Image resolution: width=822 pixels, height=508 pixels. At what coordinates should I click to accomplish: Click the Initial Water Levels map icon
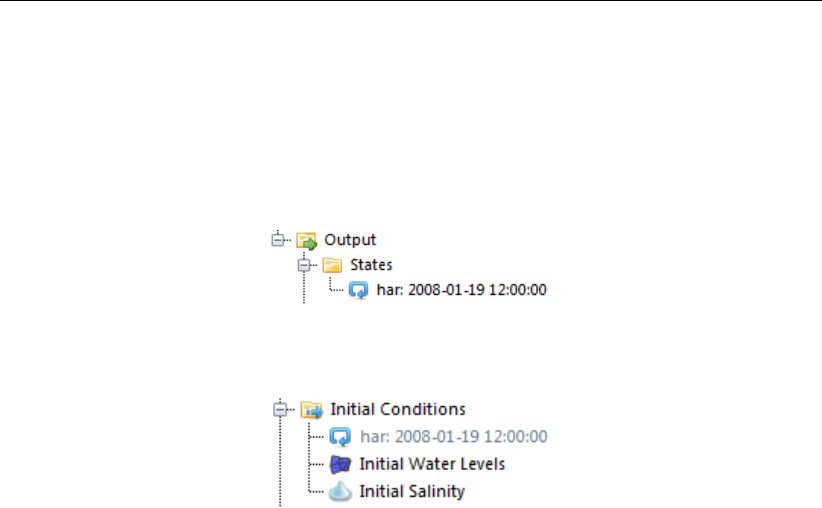pos(340,464)
